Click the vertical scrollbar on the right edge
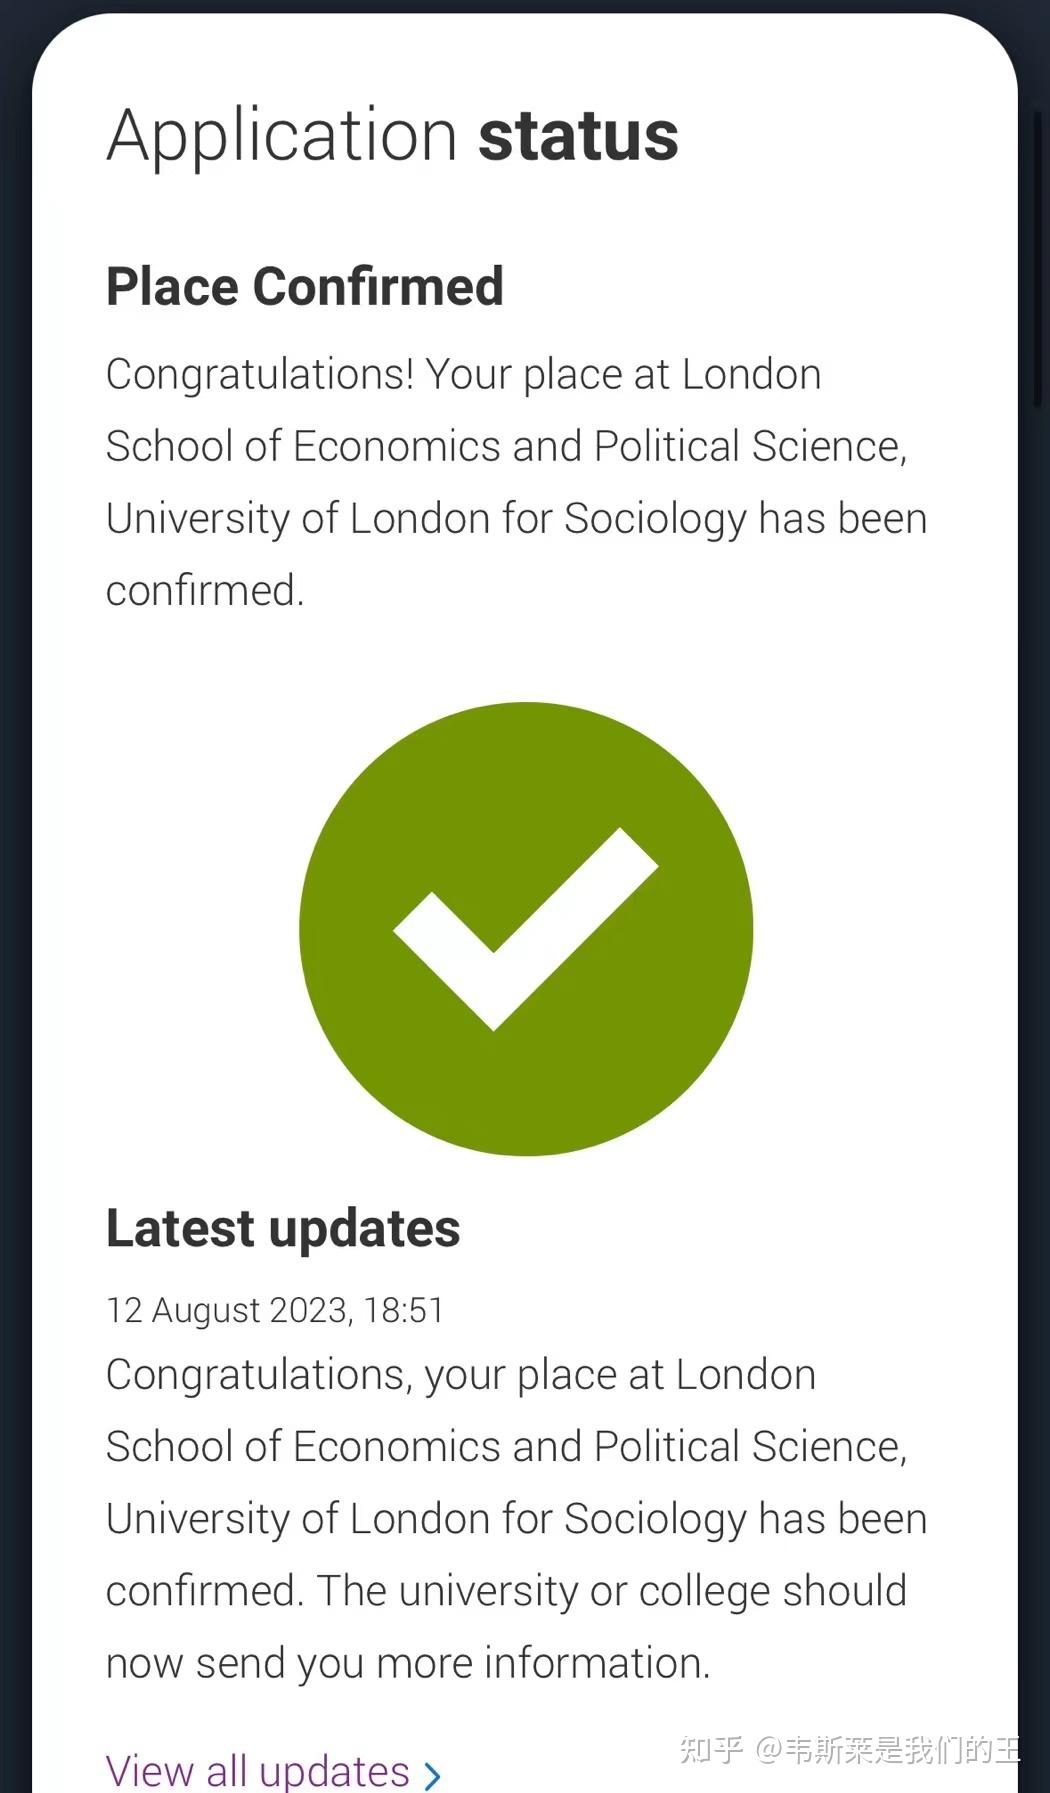This screenshot has width=1050, height=1793. pyautogui.click(x=1038, y=260)
